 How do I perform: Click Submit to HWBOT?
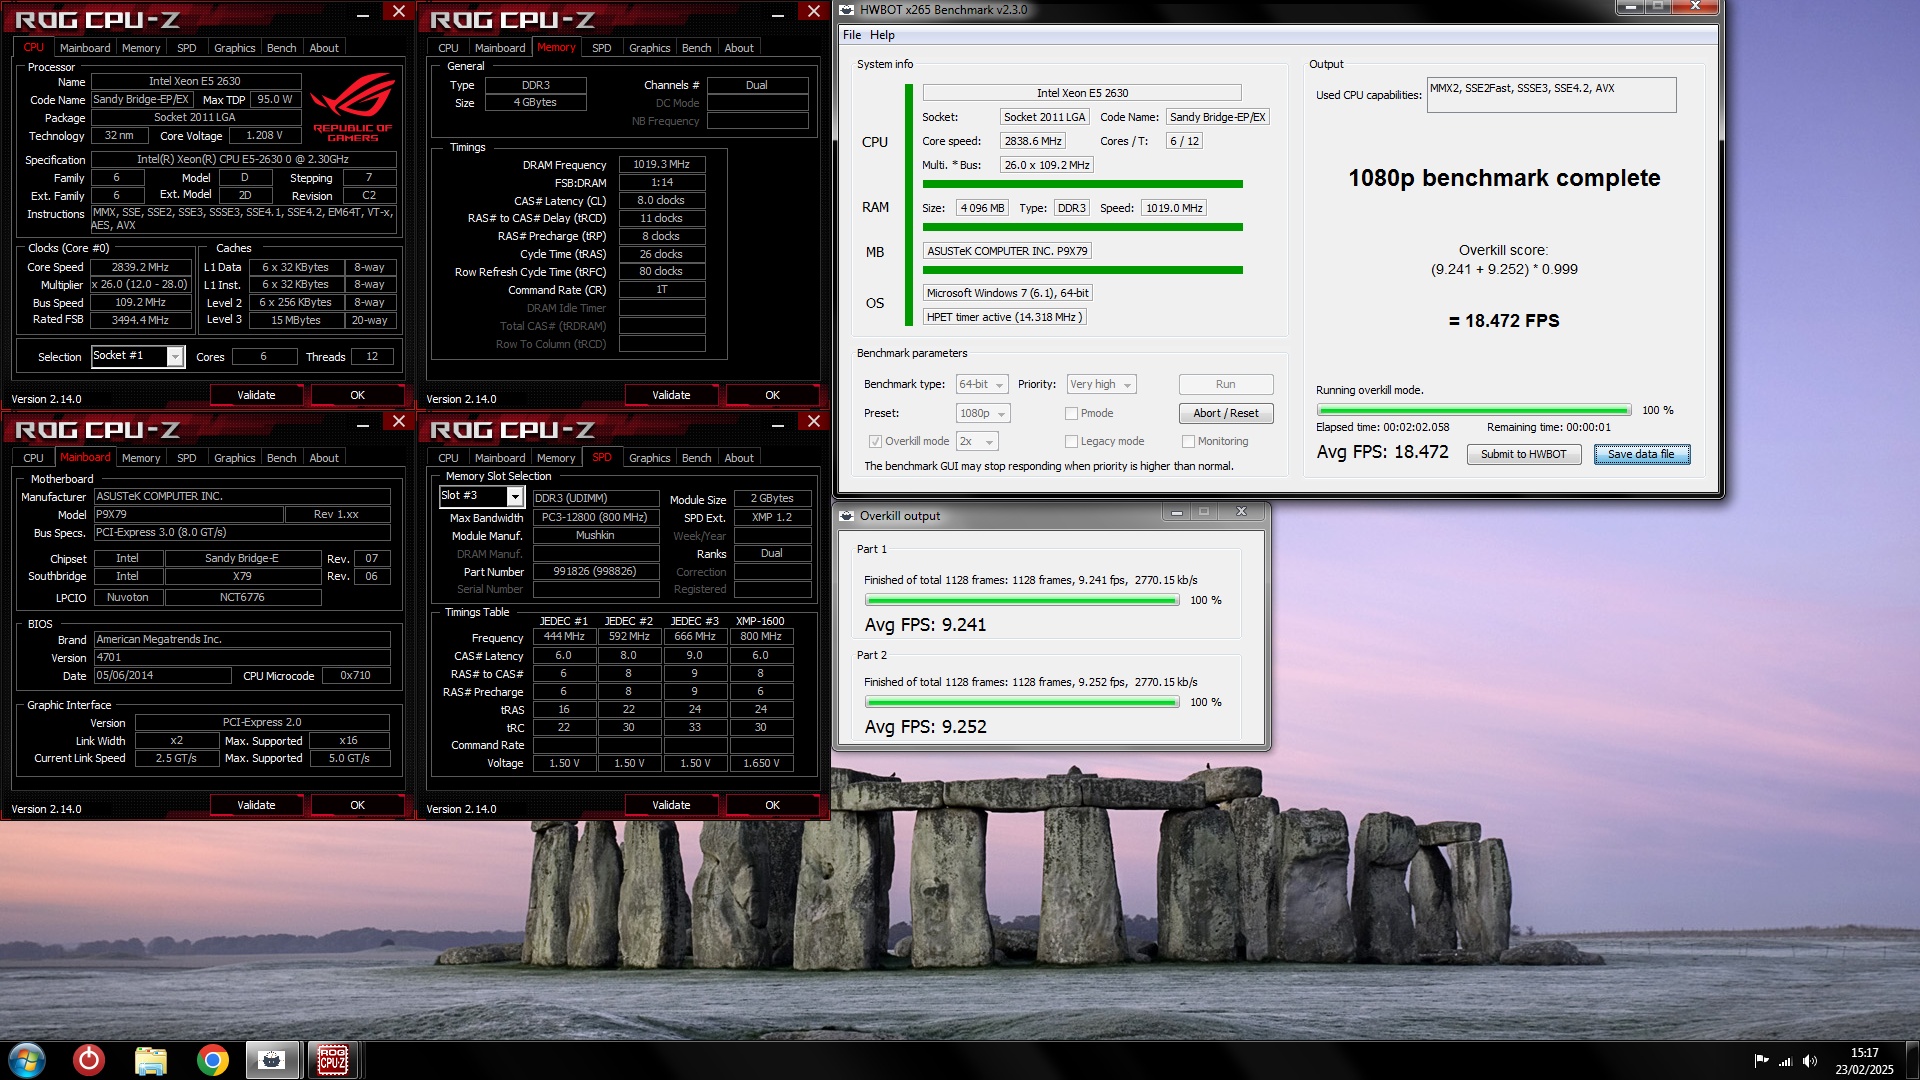1524,454
